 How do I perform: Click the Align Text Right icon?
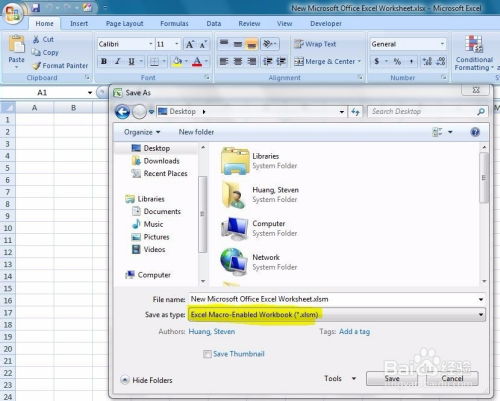pos(252,61)
